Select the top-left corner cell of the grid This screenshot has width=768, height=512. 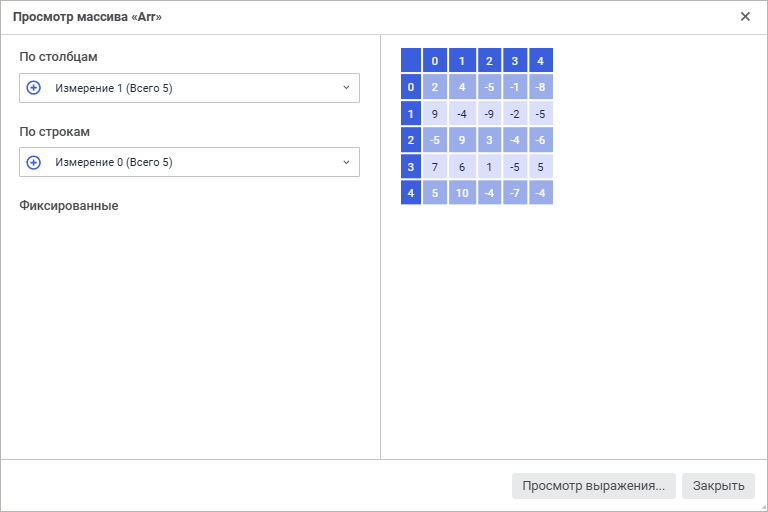[411, 61]
